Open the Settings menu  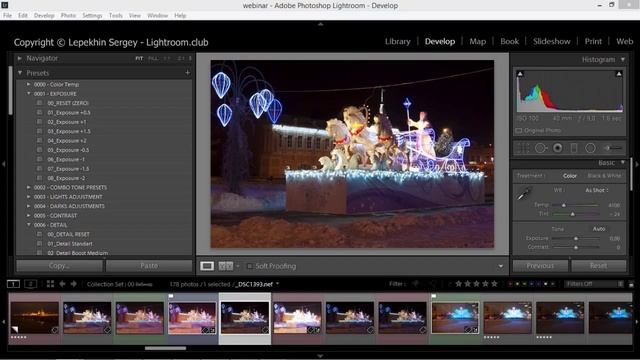pos(92,16)
